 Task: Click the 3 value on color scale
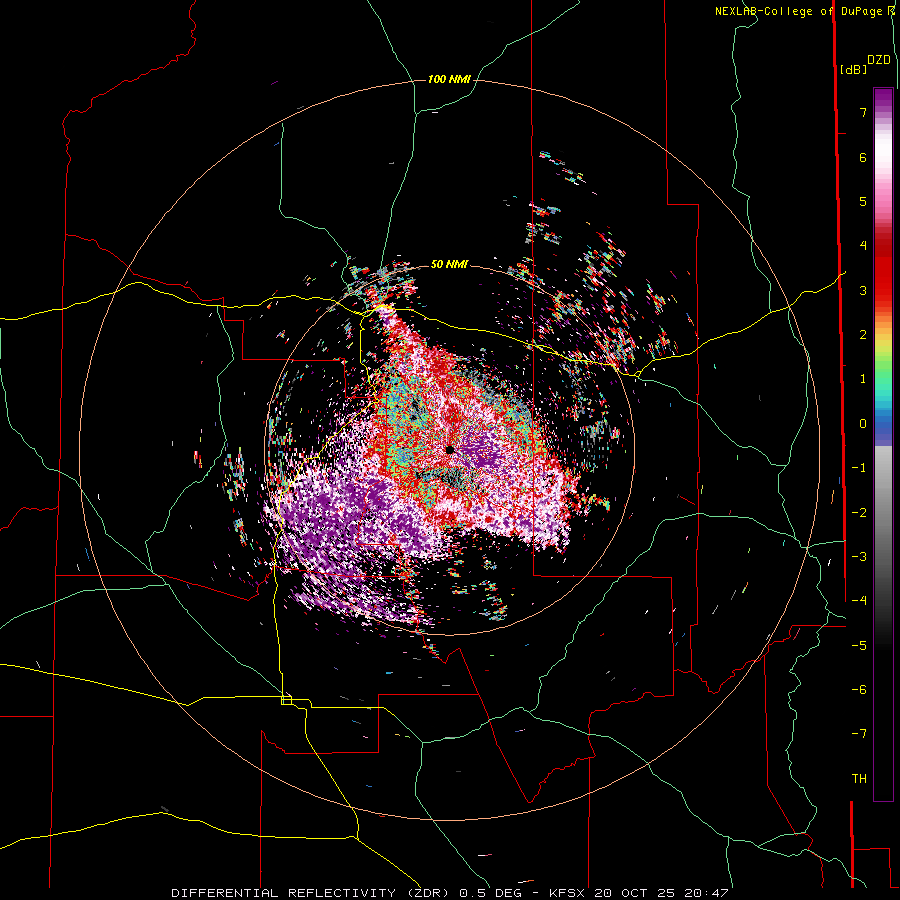(863, 290)
